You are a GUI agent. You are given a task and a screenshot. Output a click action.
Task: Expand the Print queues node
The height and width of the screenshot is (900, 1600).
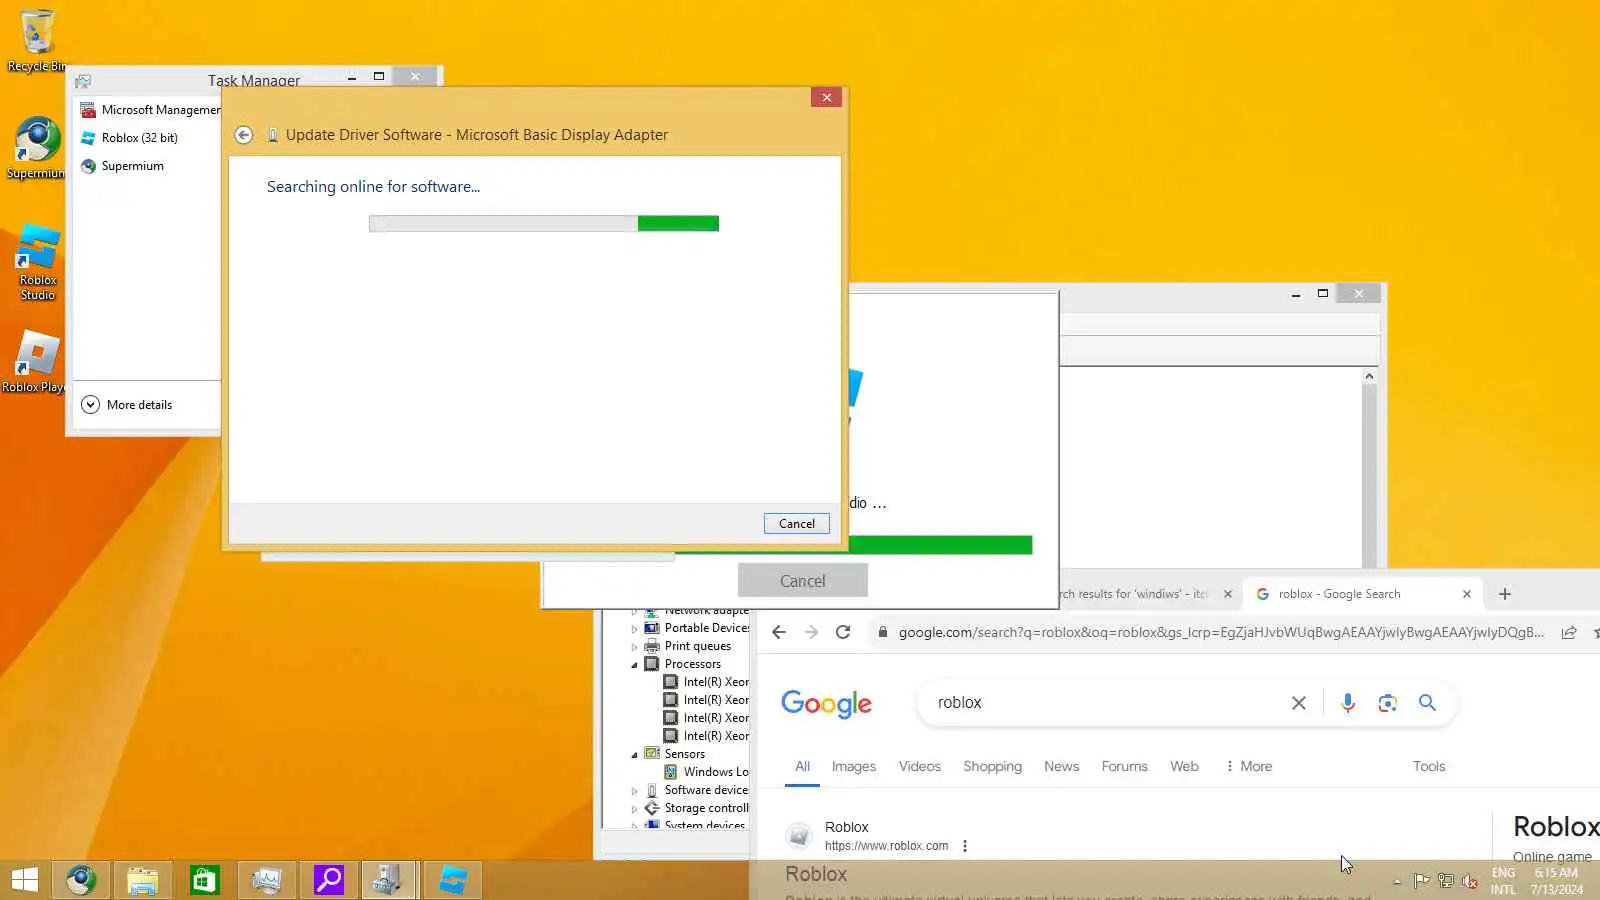(634, 647)
